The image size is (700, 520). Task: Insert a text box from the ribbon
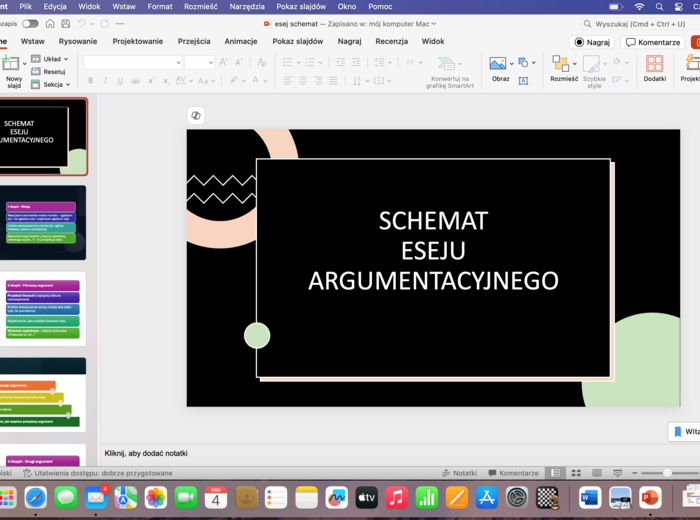tap(523, 81)
